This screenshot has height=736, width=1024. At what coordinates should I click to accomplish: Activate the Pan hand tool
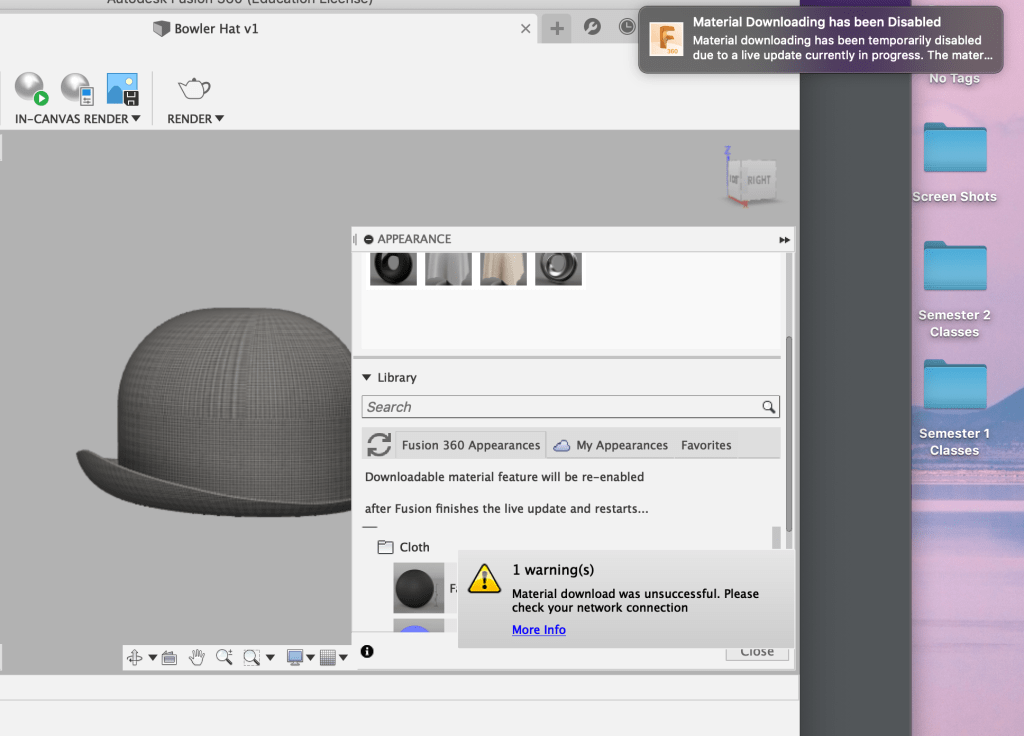click(x=197, y=657)
